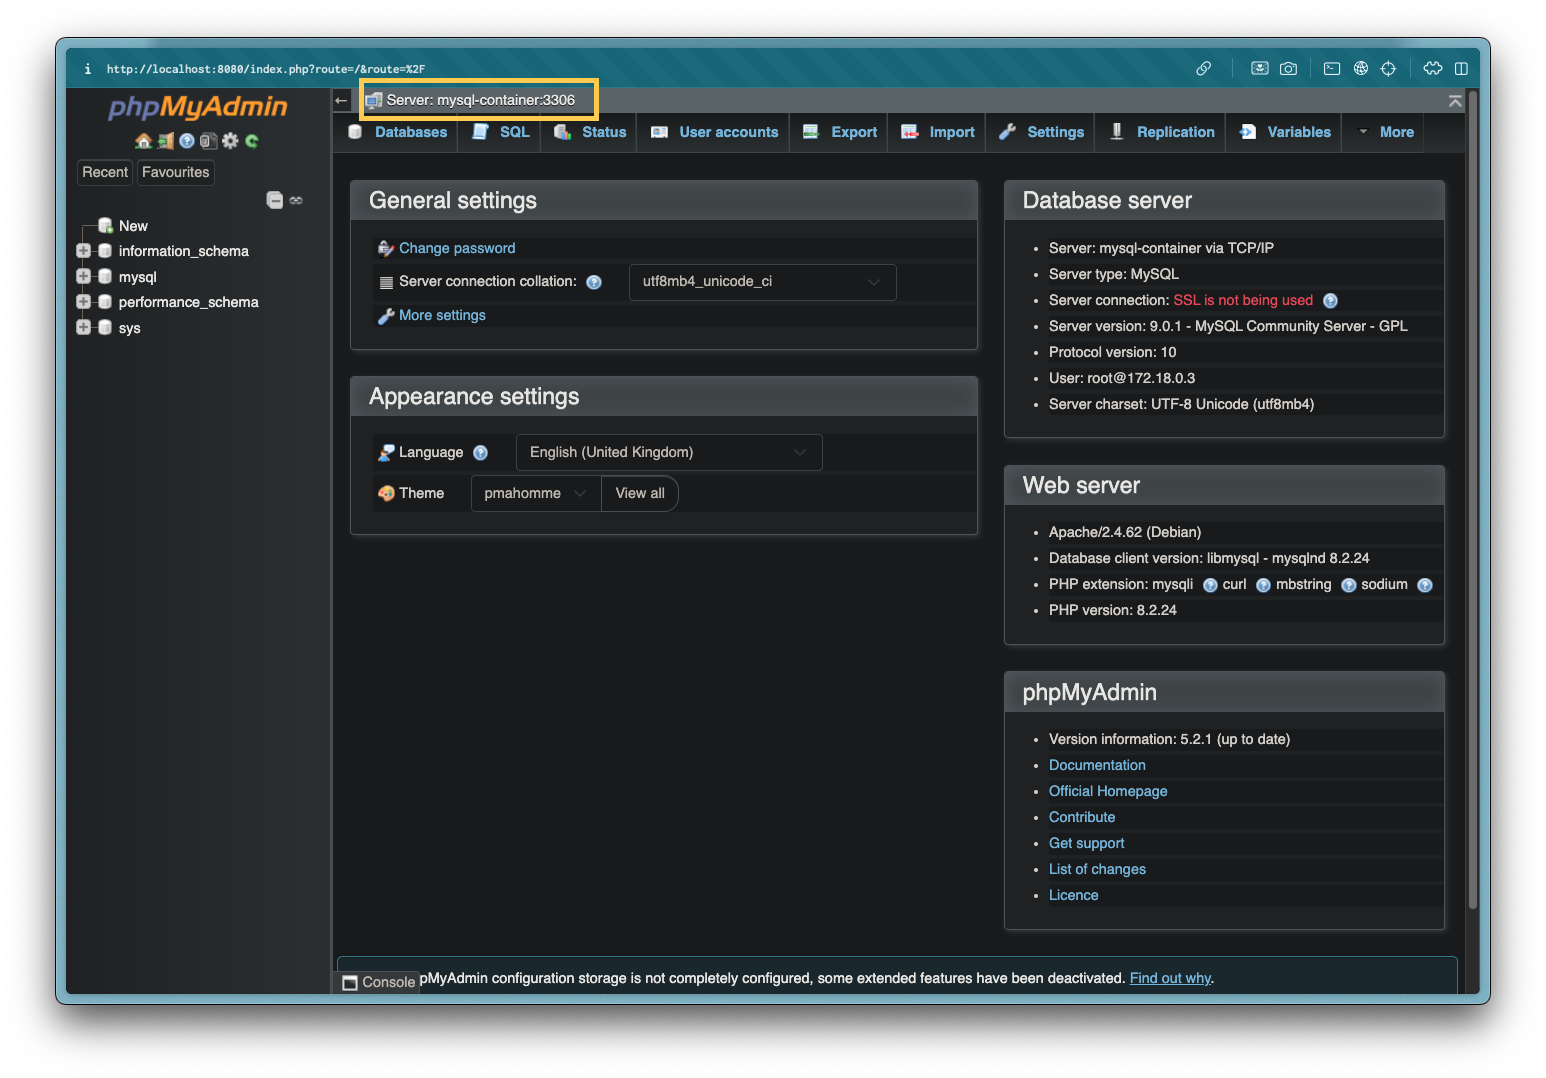Screen dimensions: 1546x1078
Task: Open the Theme pmahomme dropdown
Action: click(536, 493)
